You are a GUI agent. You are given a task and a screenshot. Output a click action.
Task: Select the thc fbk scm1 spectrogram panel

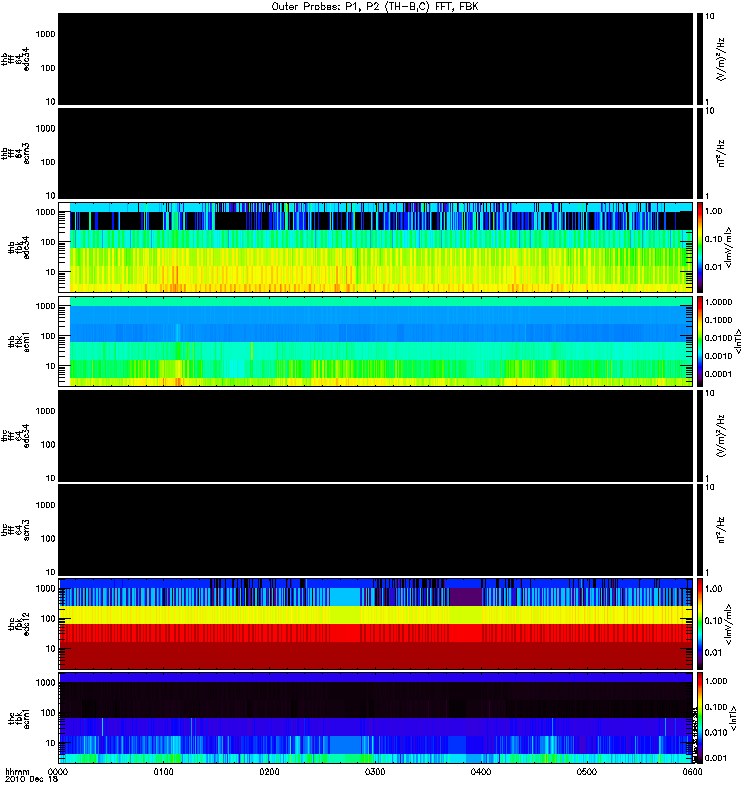pos(375,718)
